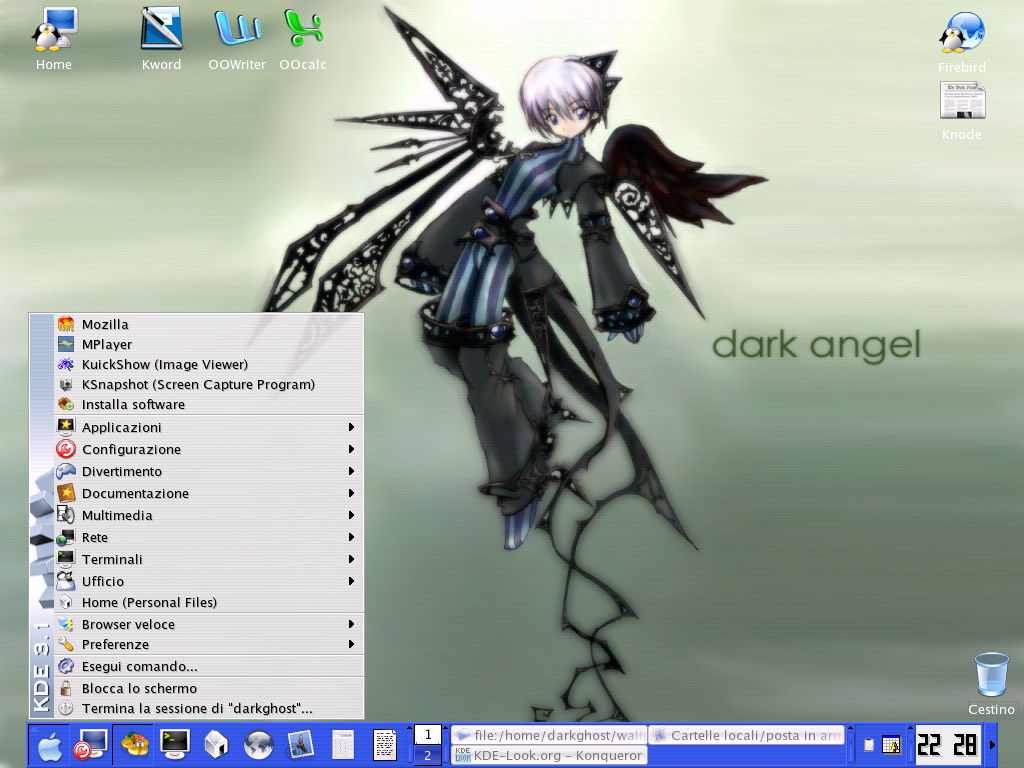
Task: Choose Installa software menu item
Action: [209, 405]
